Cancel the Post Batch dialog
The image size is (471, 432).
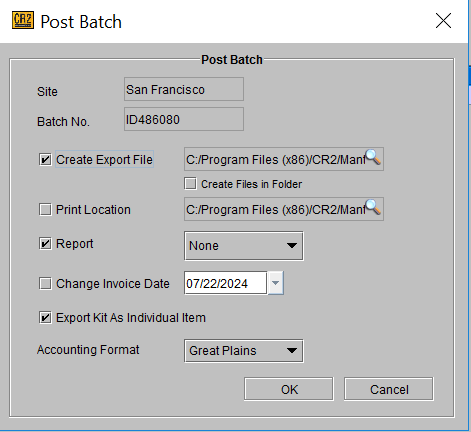click(389, 389)
